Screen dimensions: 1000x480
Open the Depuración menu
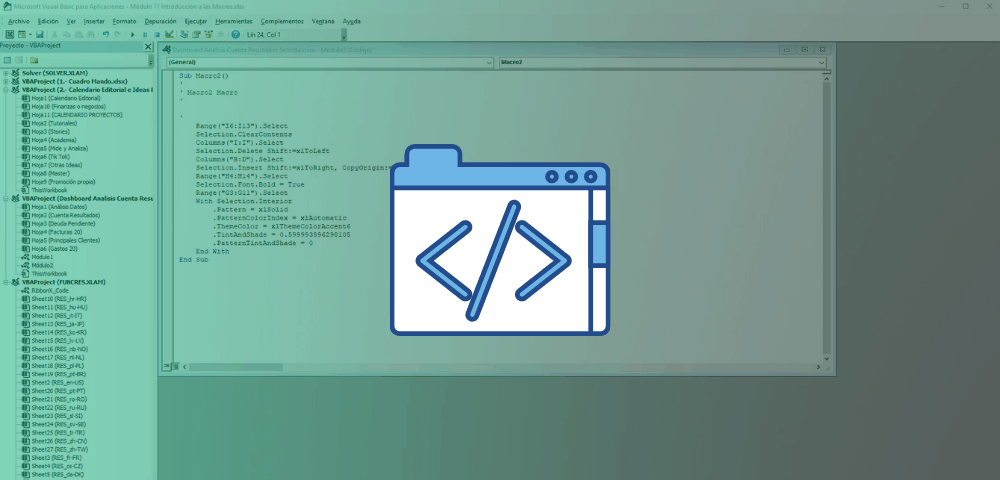(x=161, y=21)
